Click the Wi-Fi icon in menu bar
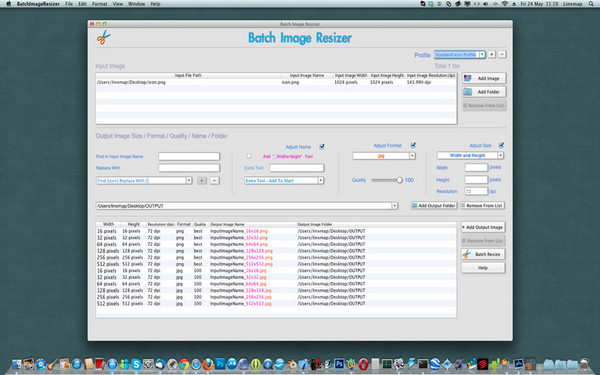Image resolution: width=600 pixels, height=375 pixels. tap(505, 4)
